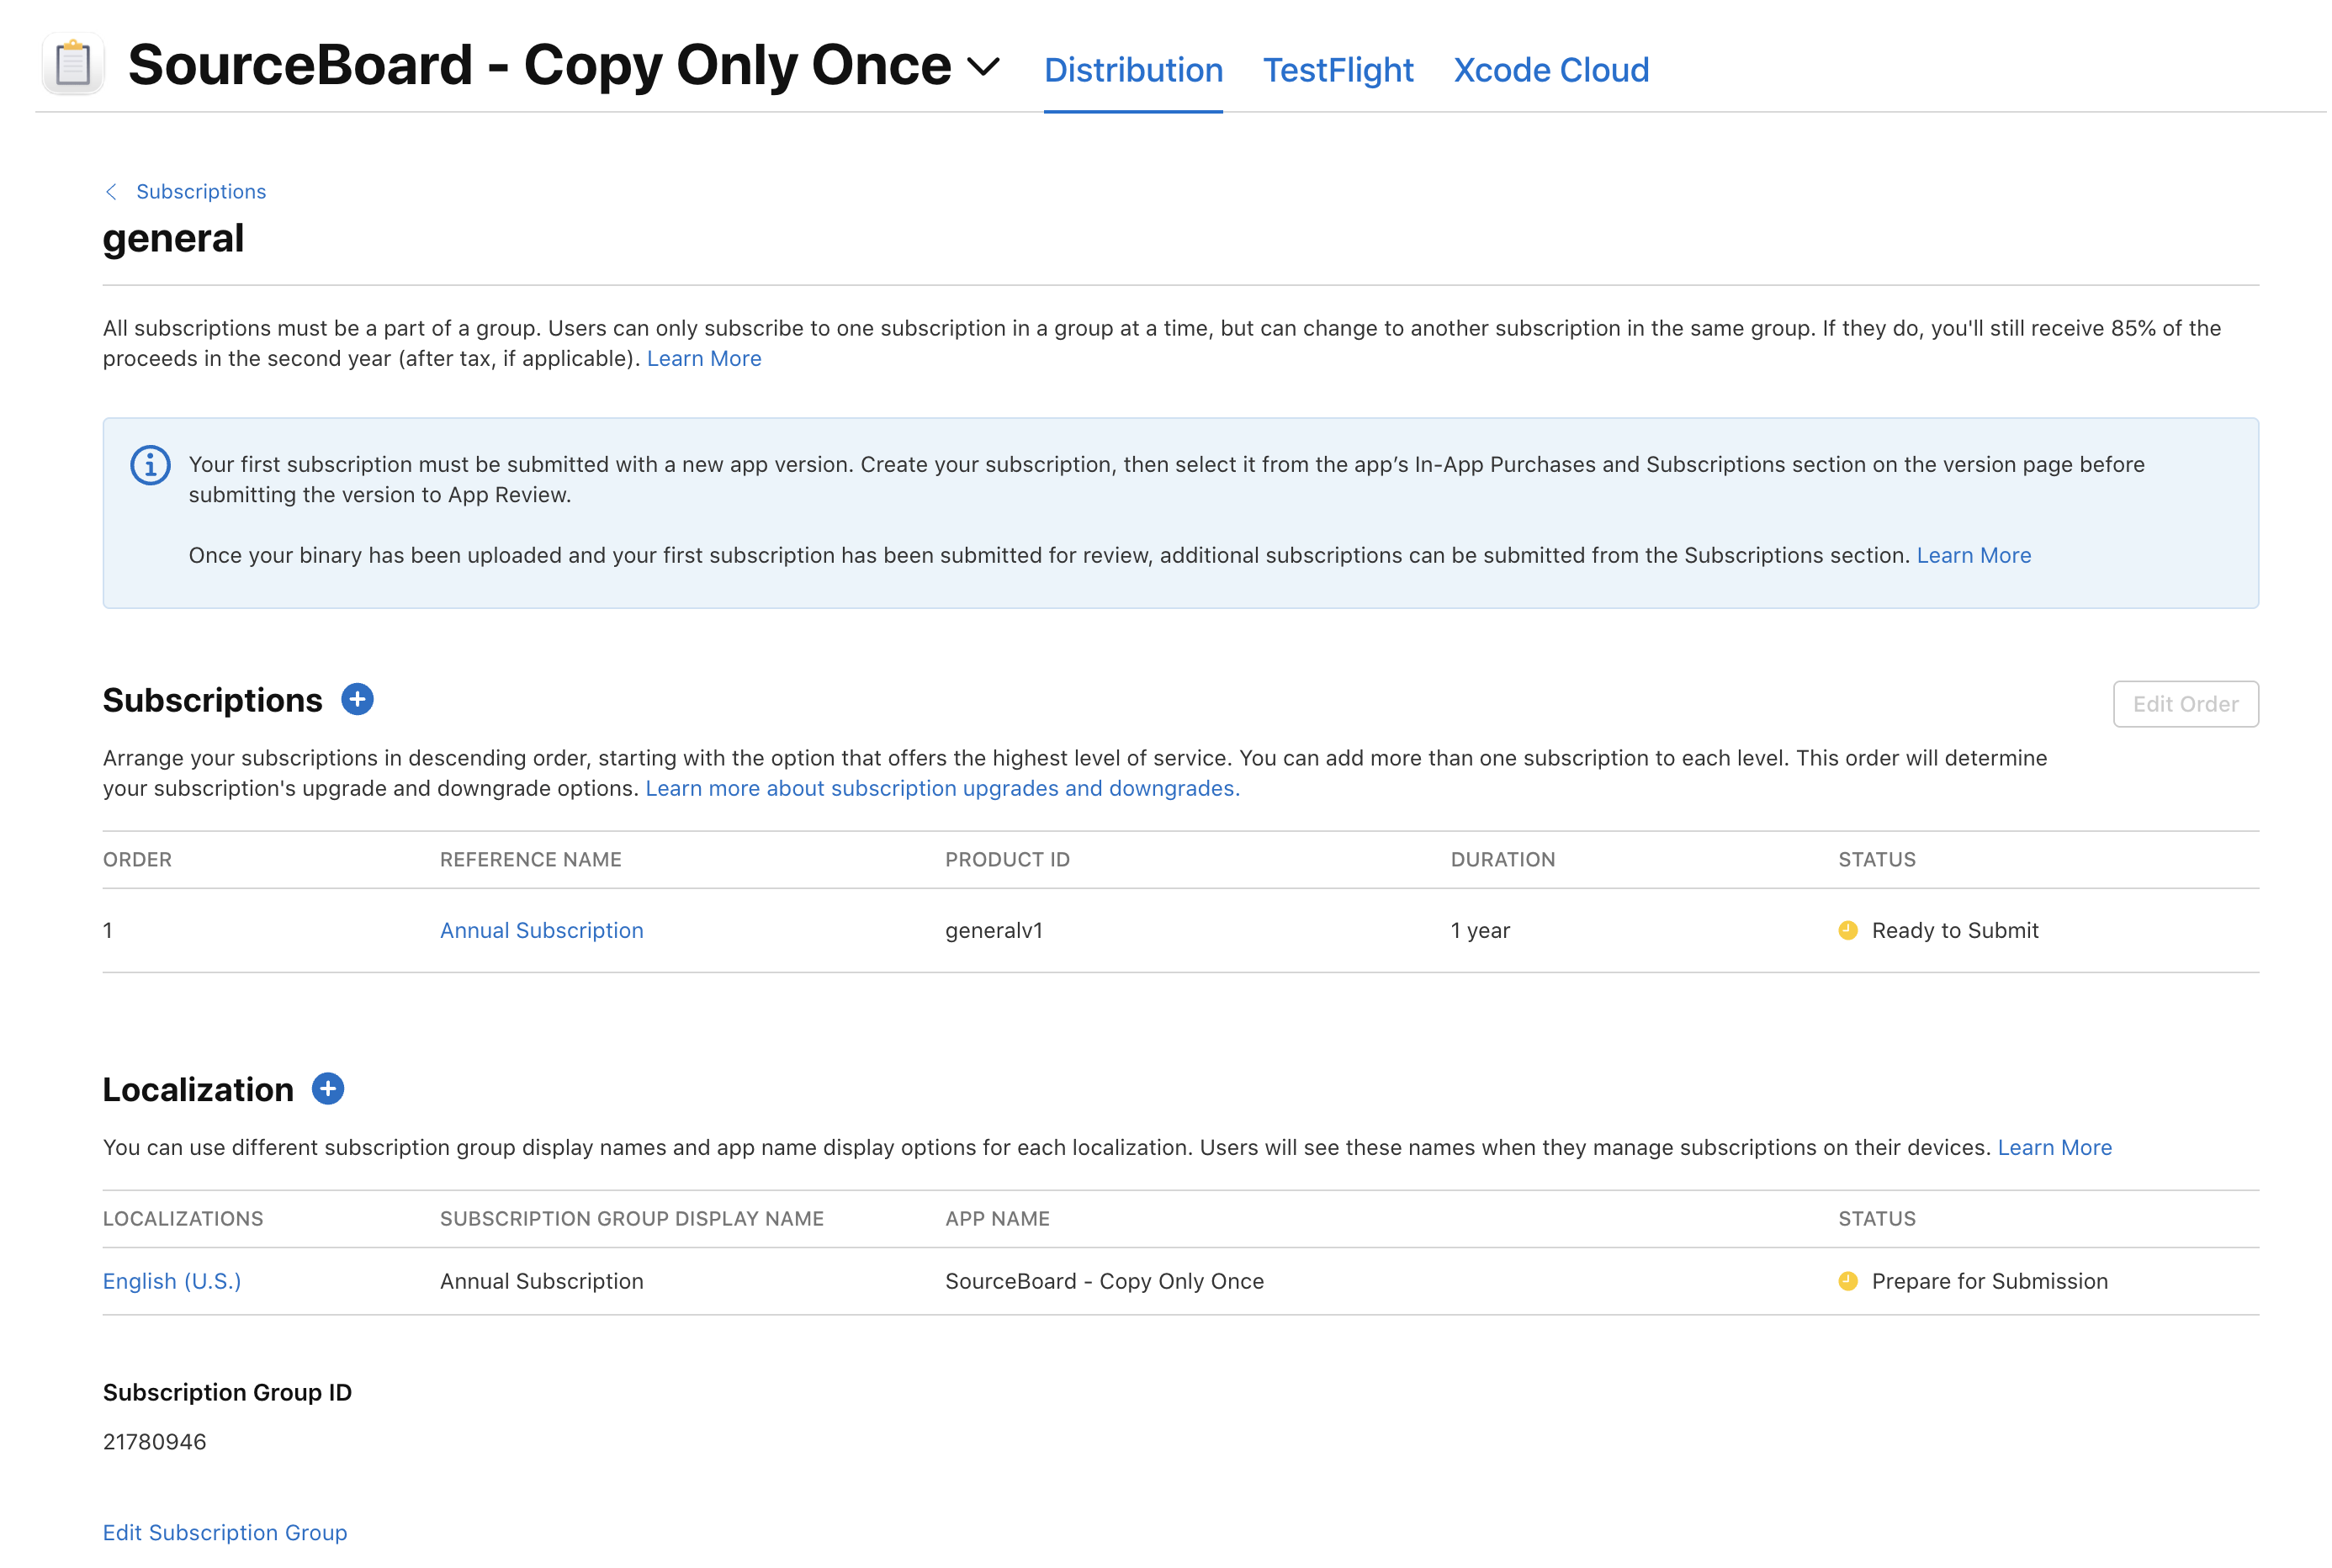Go back to the Subscriptions breadcrumb
Viewport: 2332px width, 1568px height.
coord(200,191)
